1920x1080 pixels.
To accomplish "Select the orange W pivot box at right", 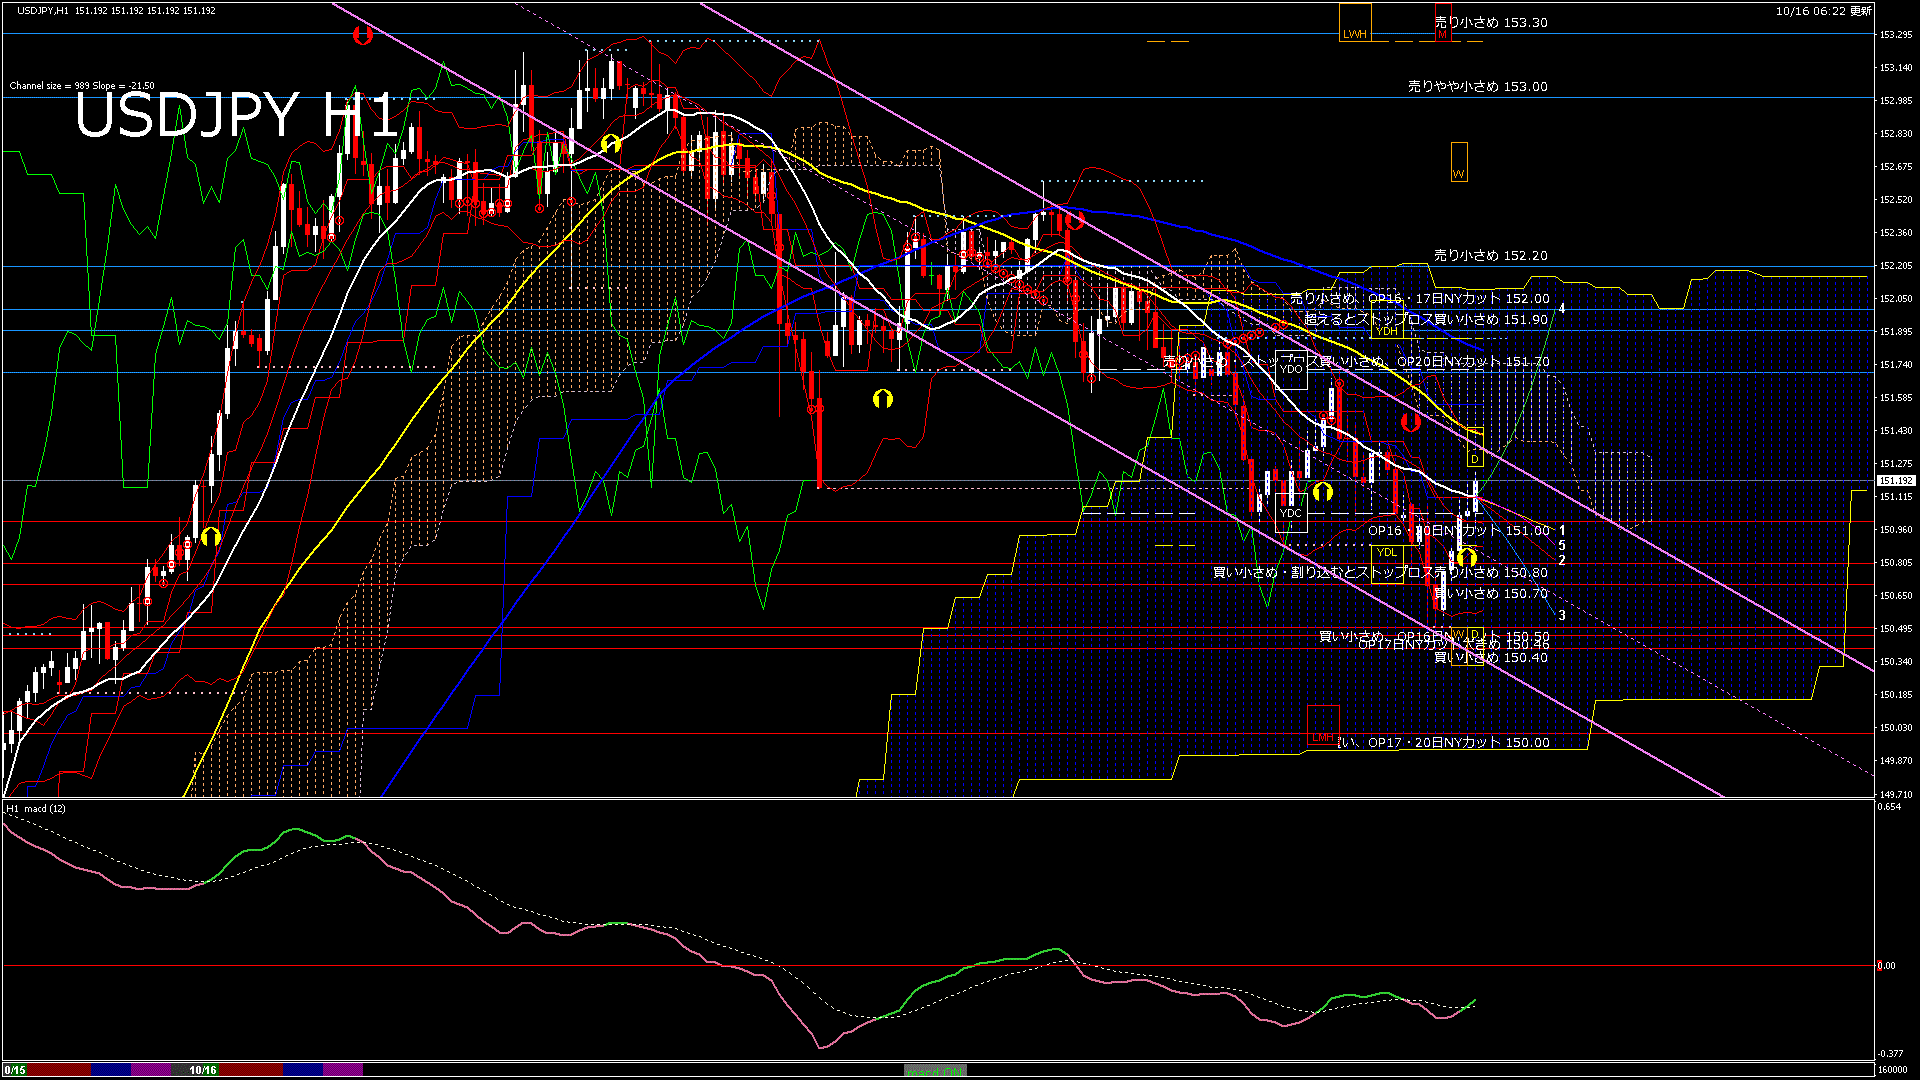I will pos(1458,162).
